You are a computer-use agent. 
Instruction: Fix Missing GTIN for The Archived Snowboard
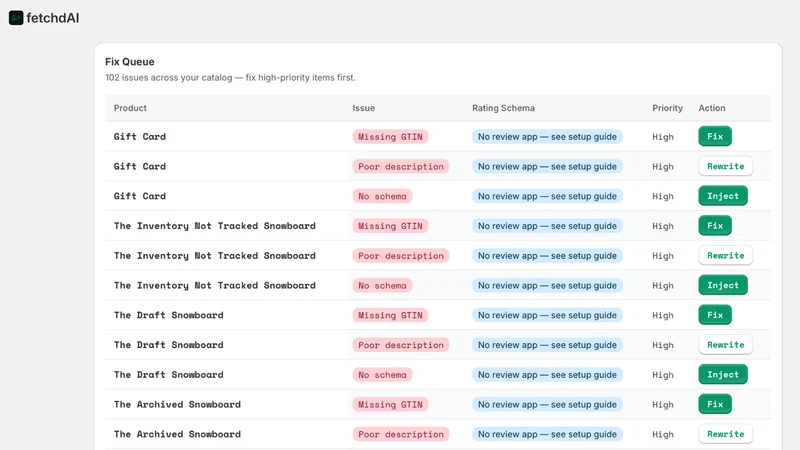(715, 404)
